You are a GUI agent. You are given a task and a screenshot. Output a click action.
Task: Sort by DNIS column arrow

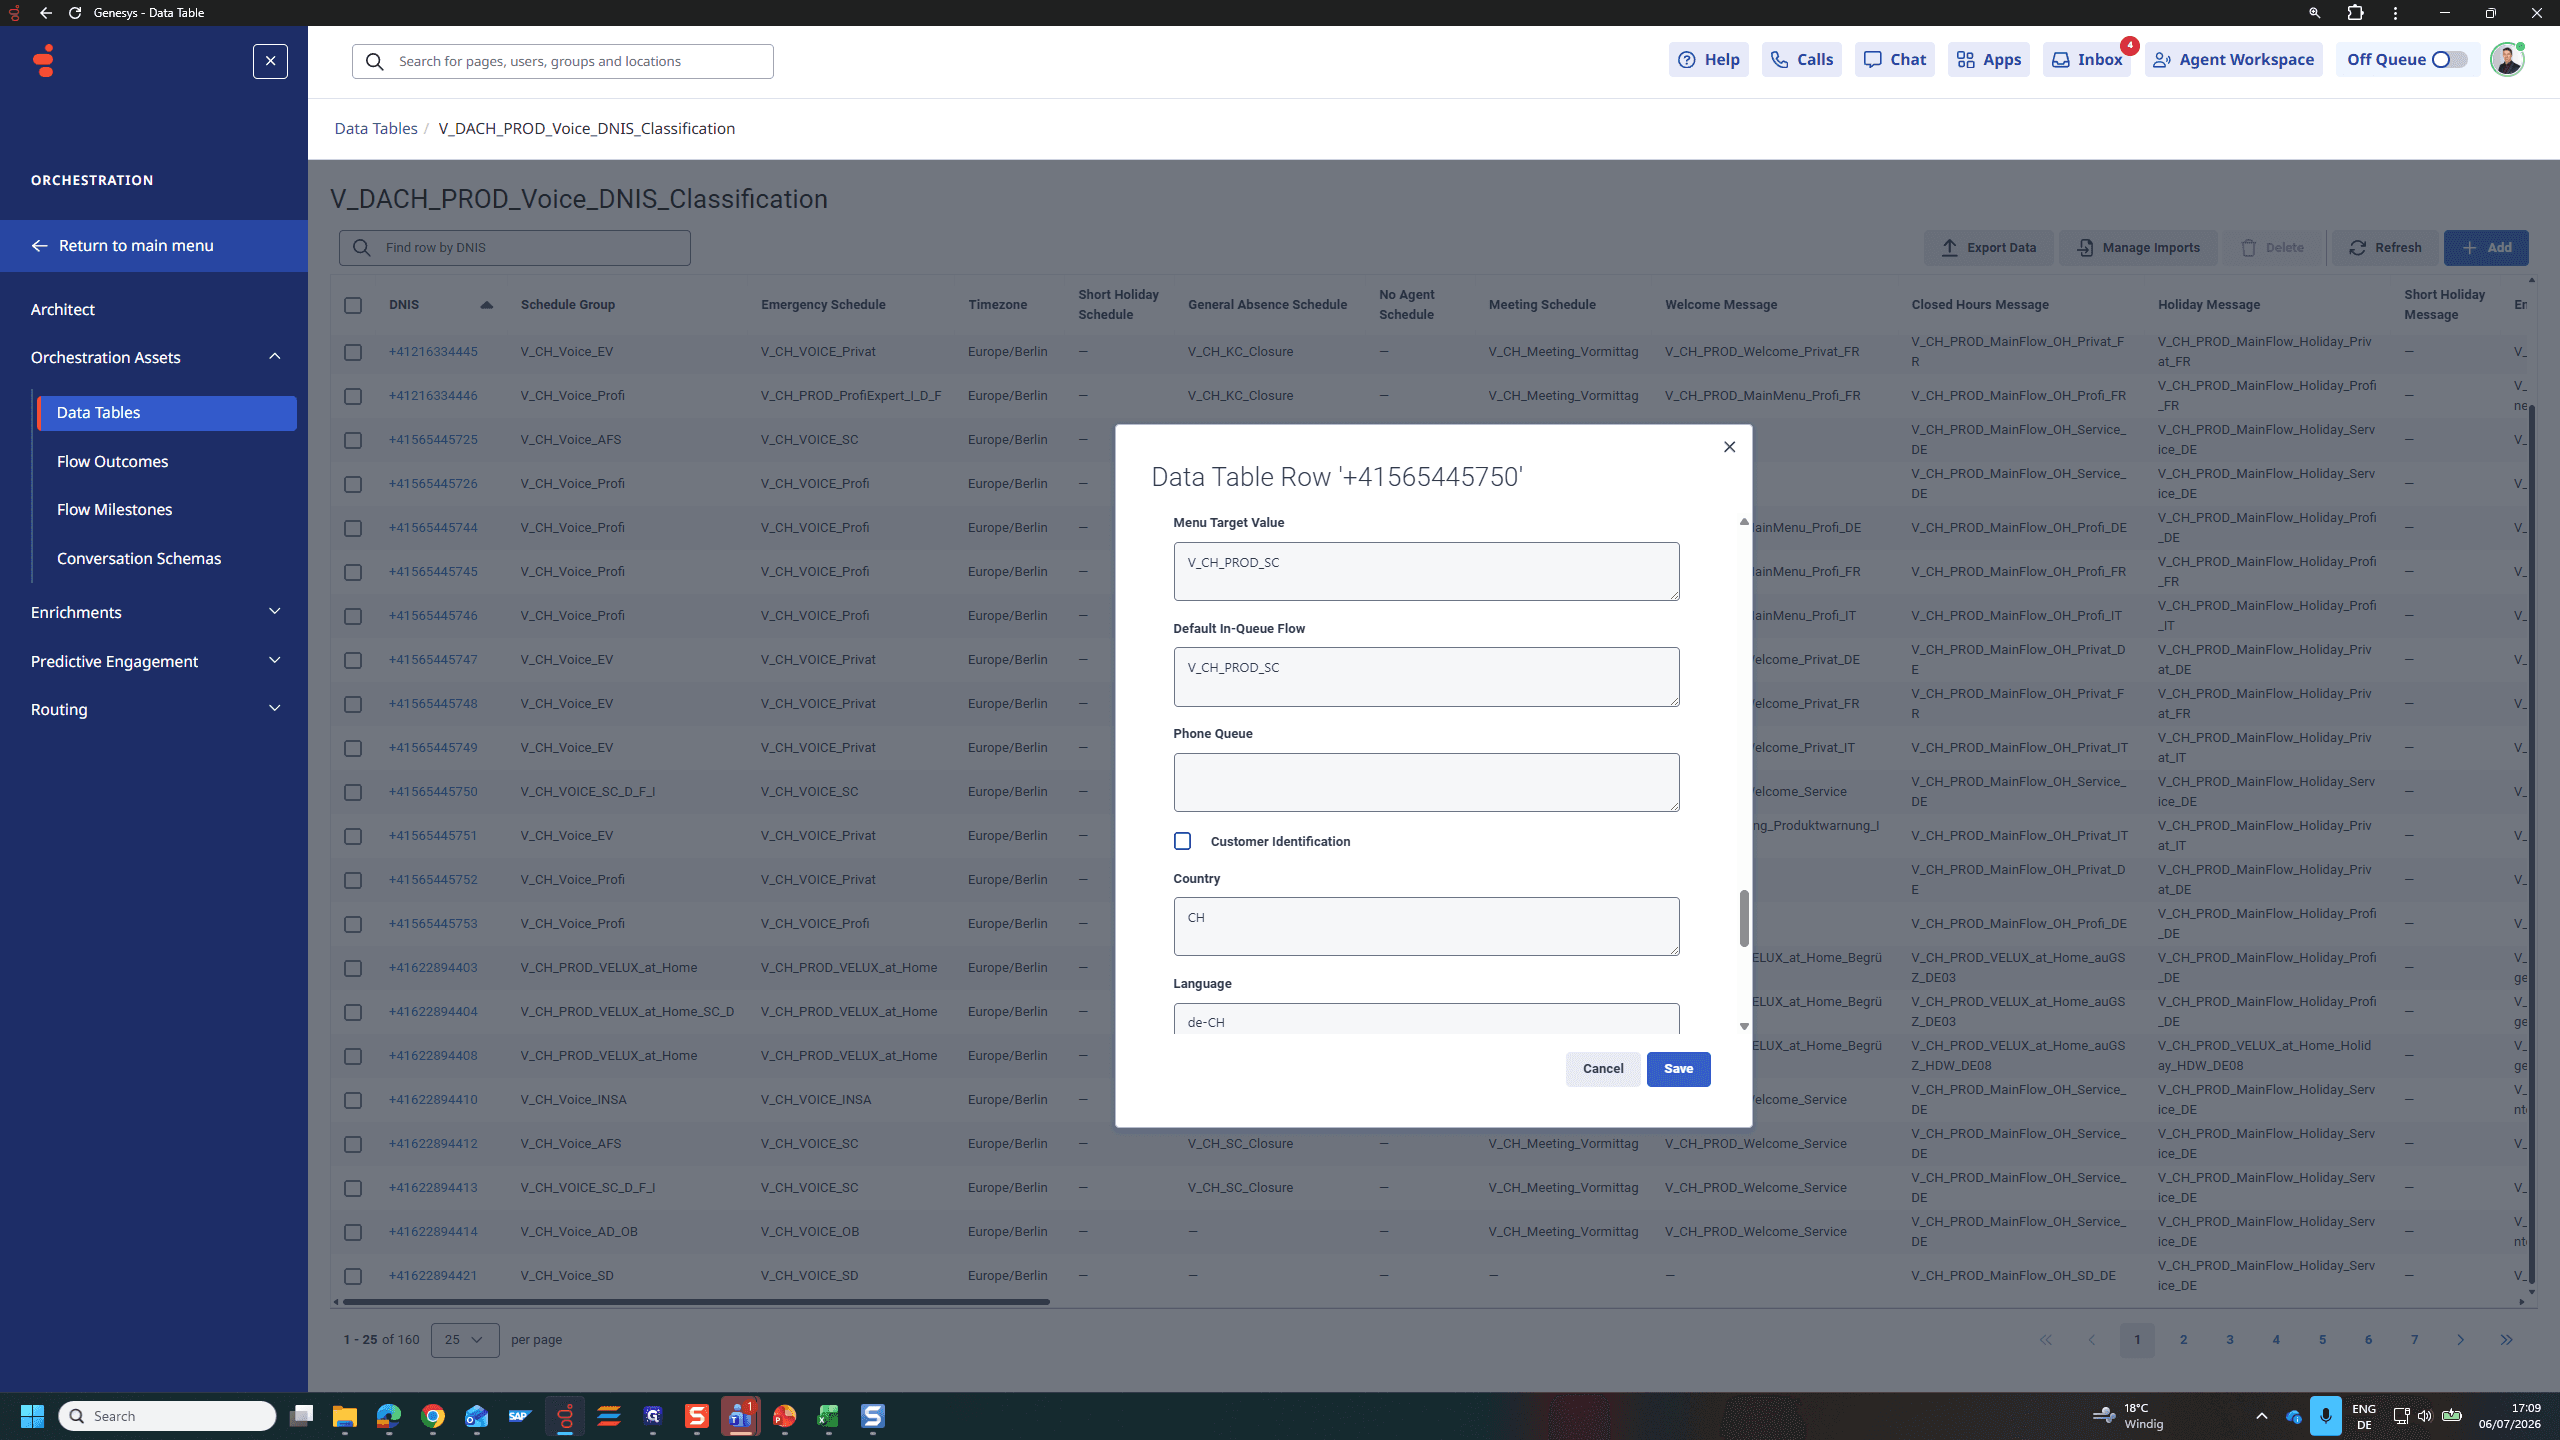tap(486, 305)
